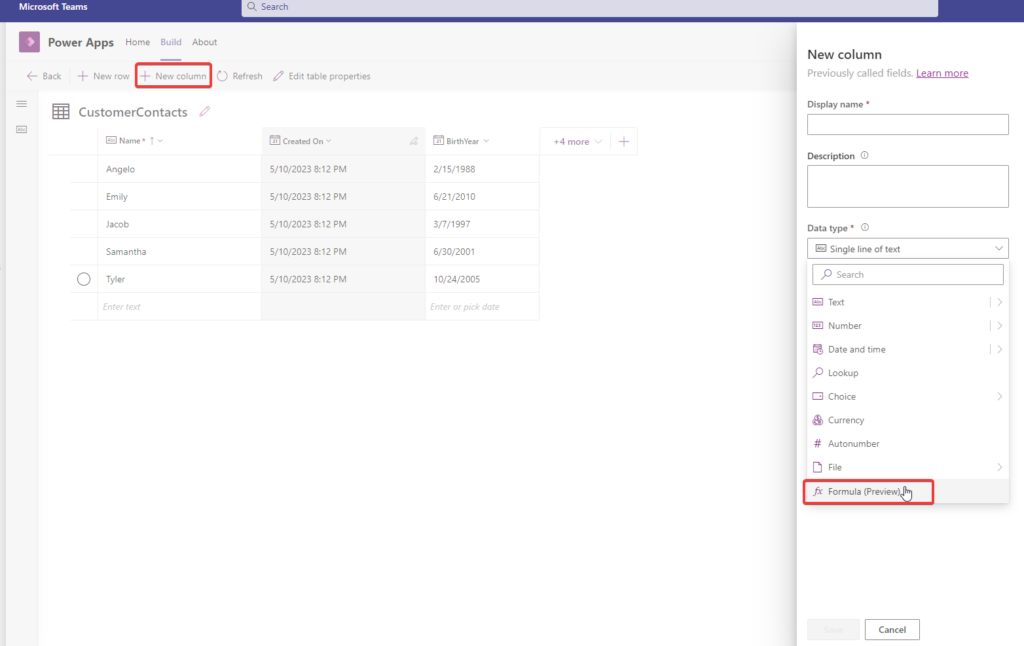Click the 2/15/1988 BirthYear cell
The width and height of the screenshot is (1024, 646).
pyautogui.click(x=482, y=169)
